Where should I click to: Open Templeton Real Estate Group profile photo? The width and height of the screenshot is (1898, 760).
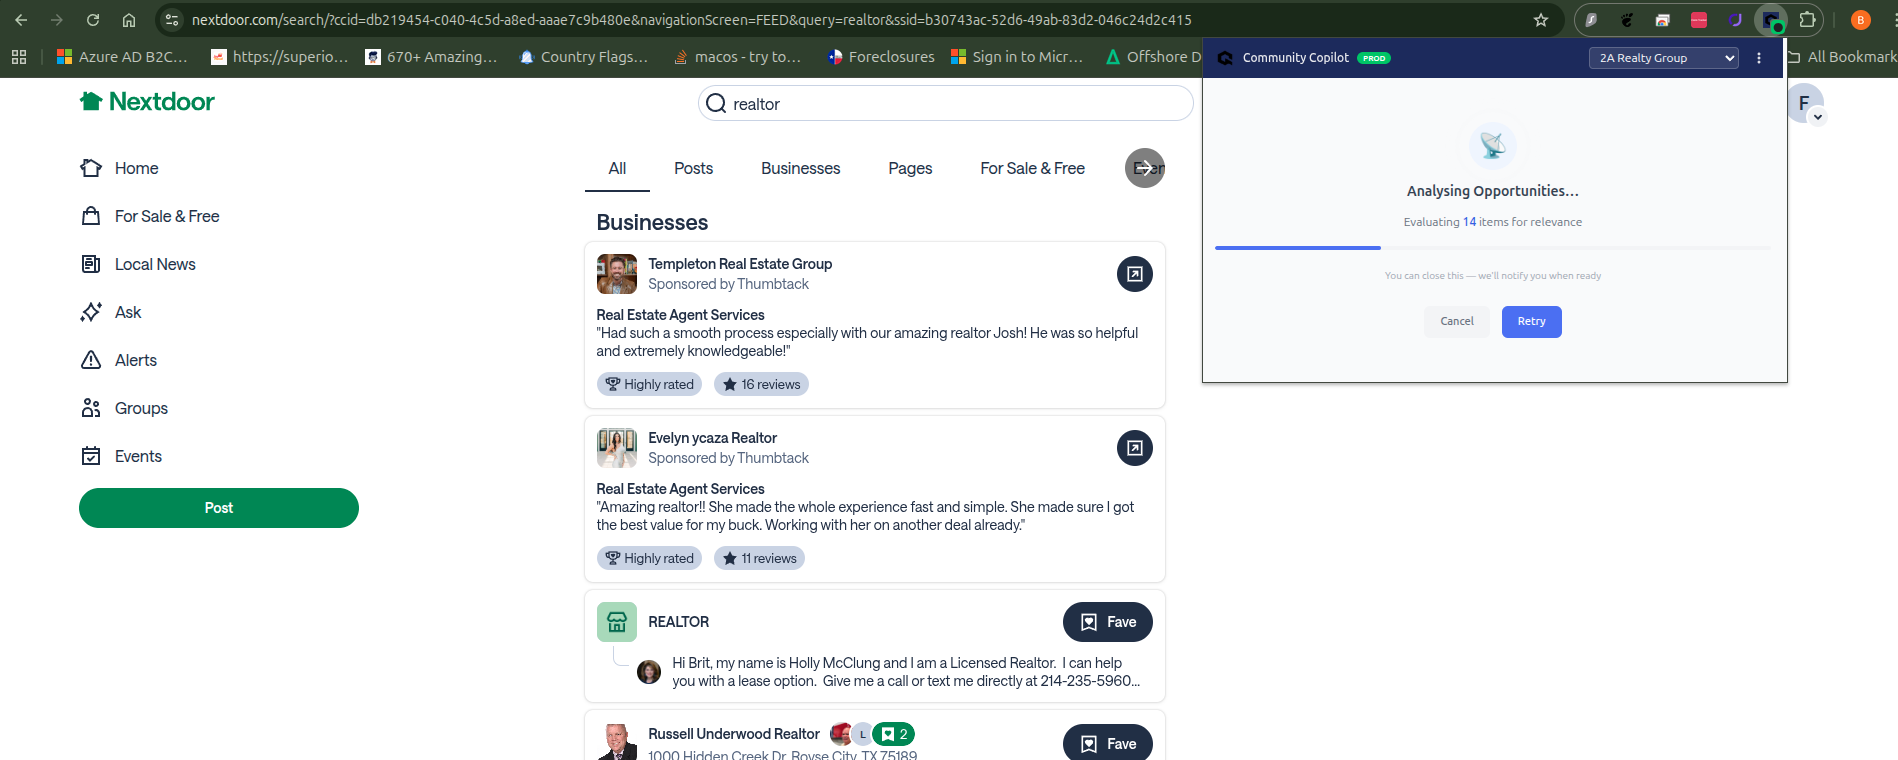click(x=617, y=274)
